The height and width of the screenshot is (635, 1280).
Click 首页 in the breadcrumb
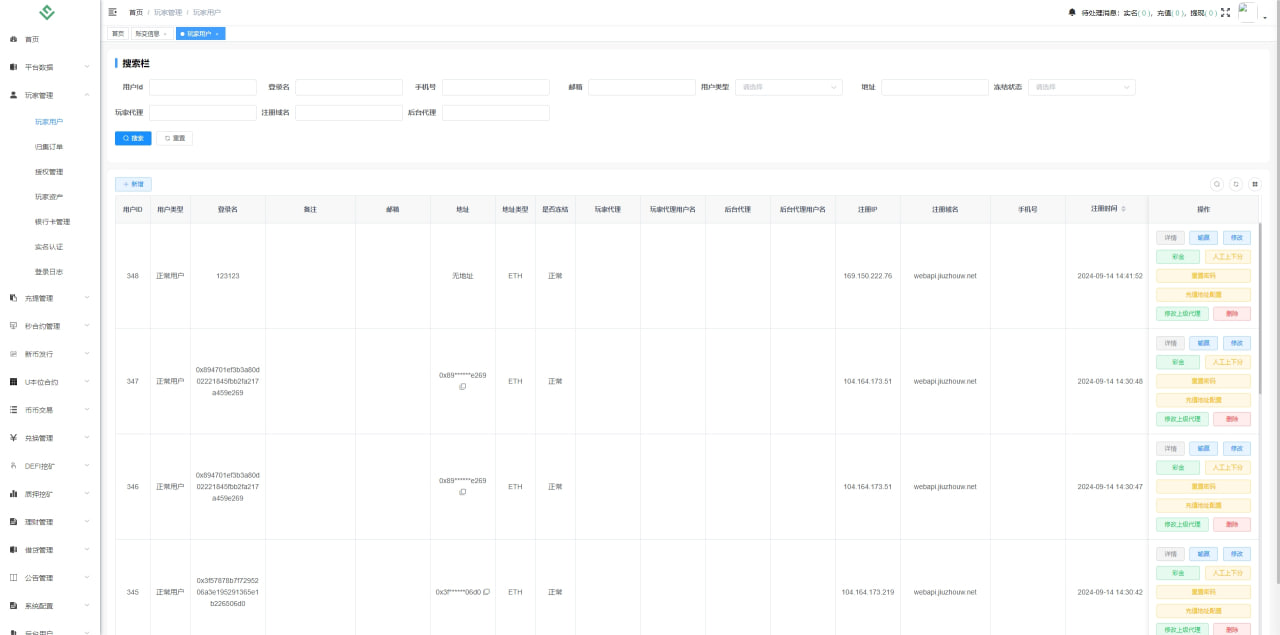136,12
